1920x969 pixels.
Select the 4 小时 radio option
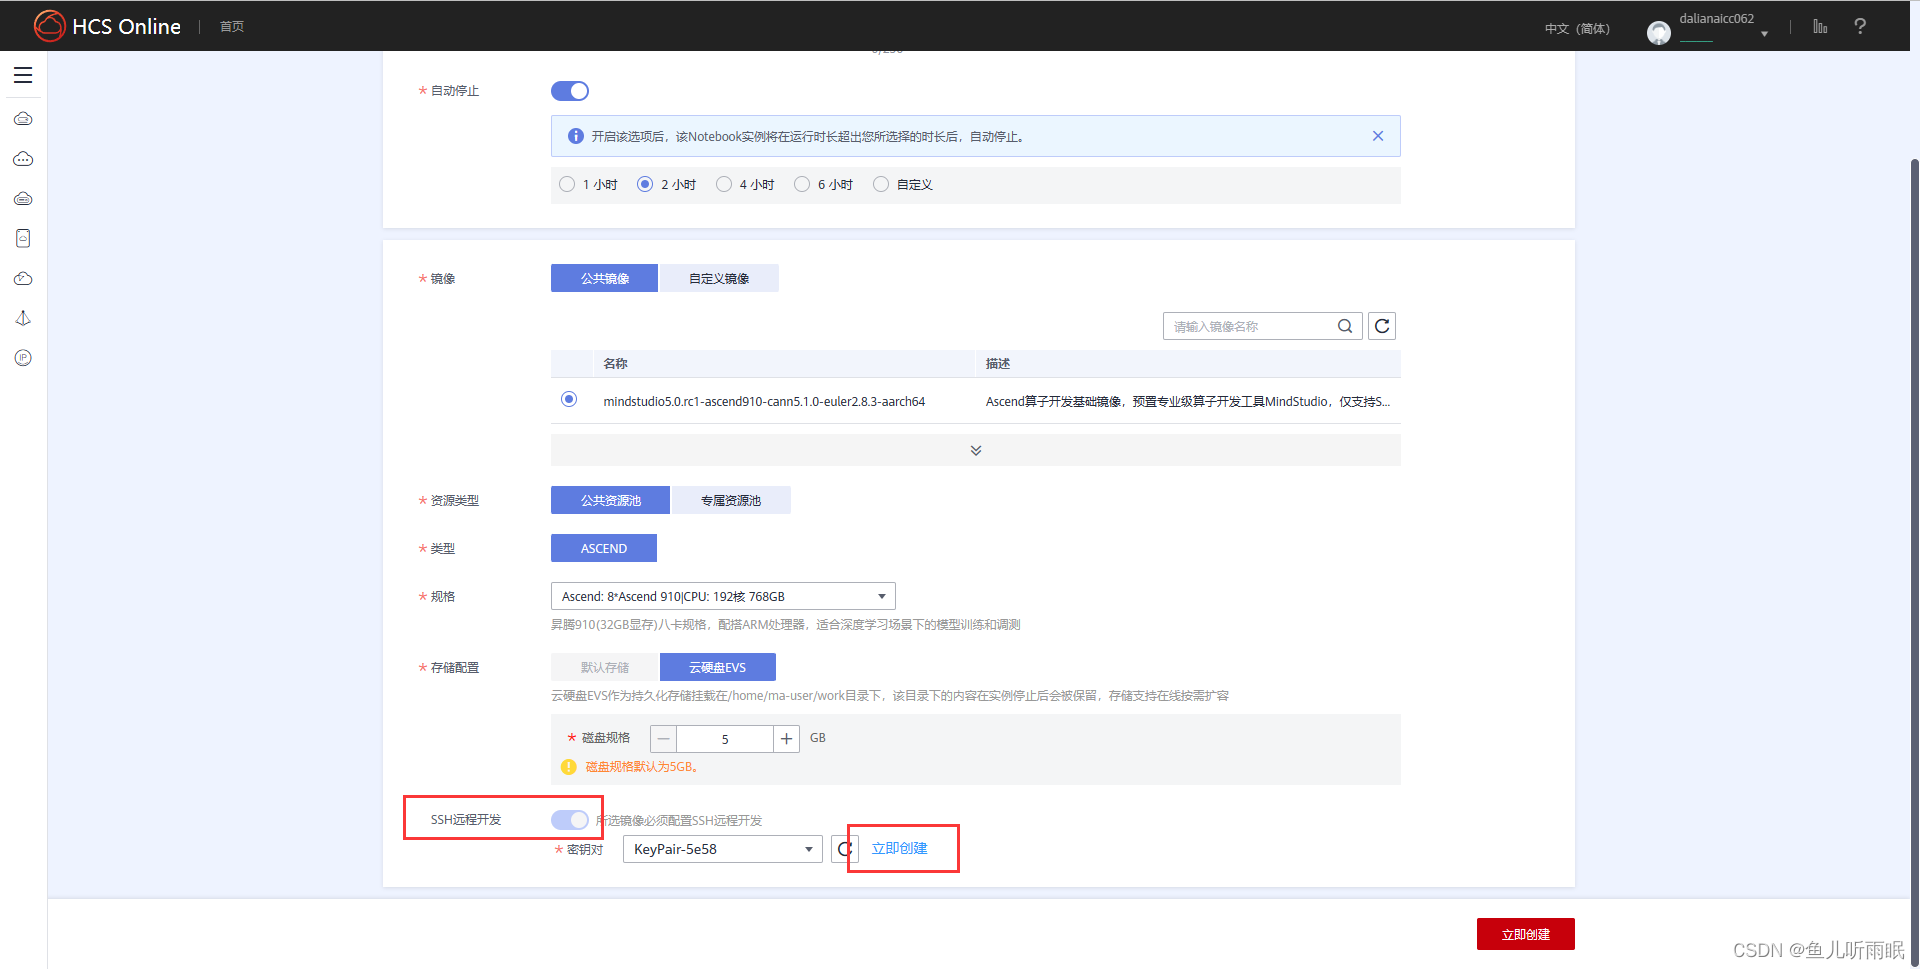(724, 184)
